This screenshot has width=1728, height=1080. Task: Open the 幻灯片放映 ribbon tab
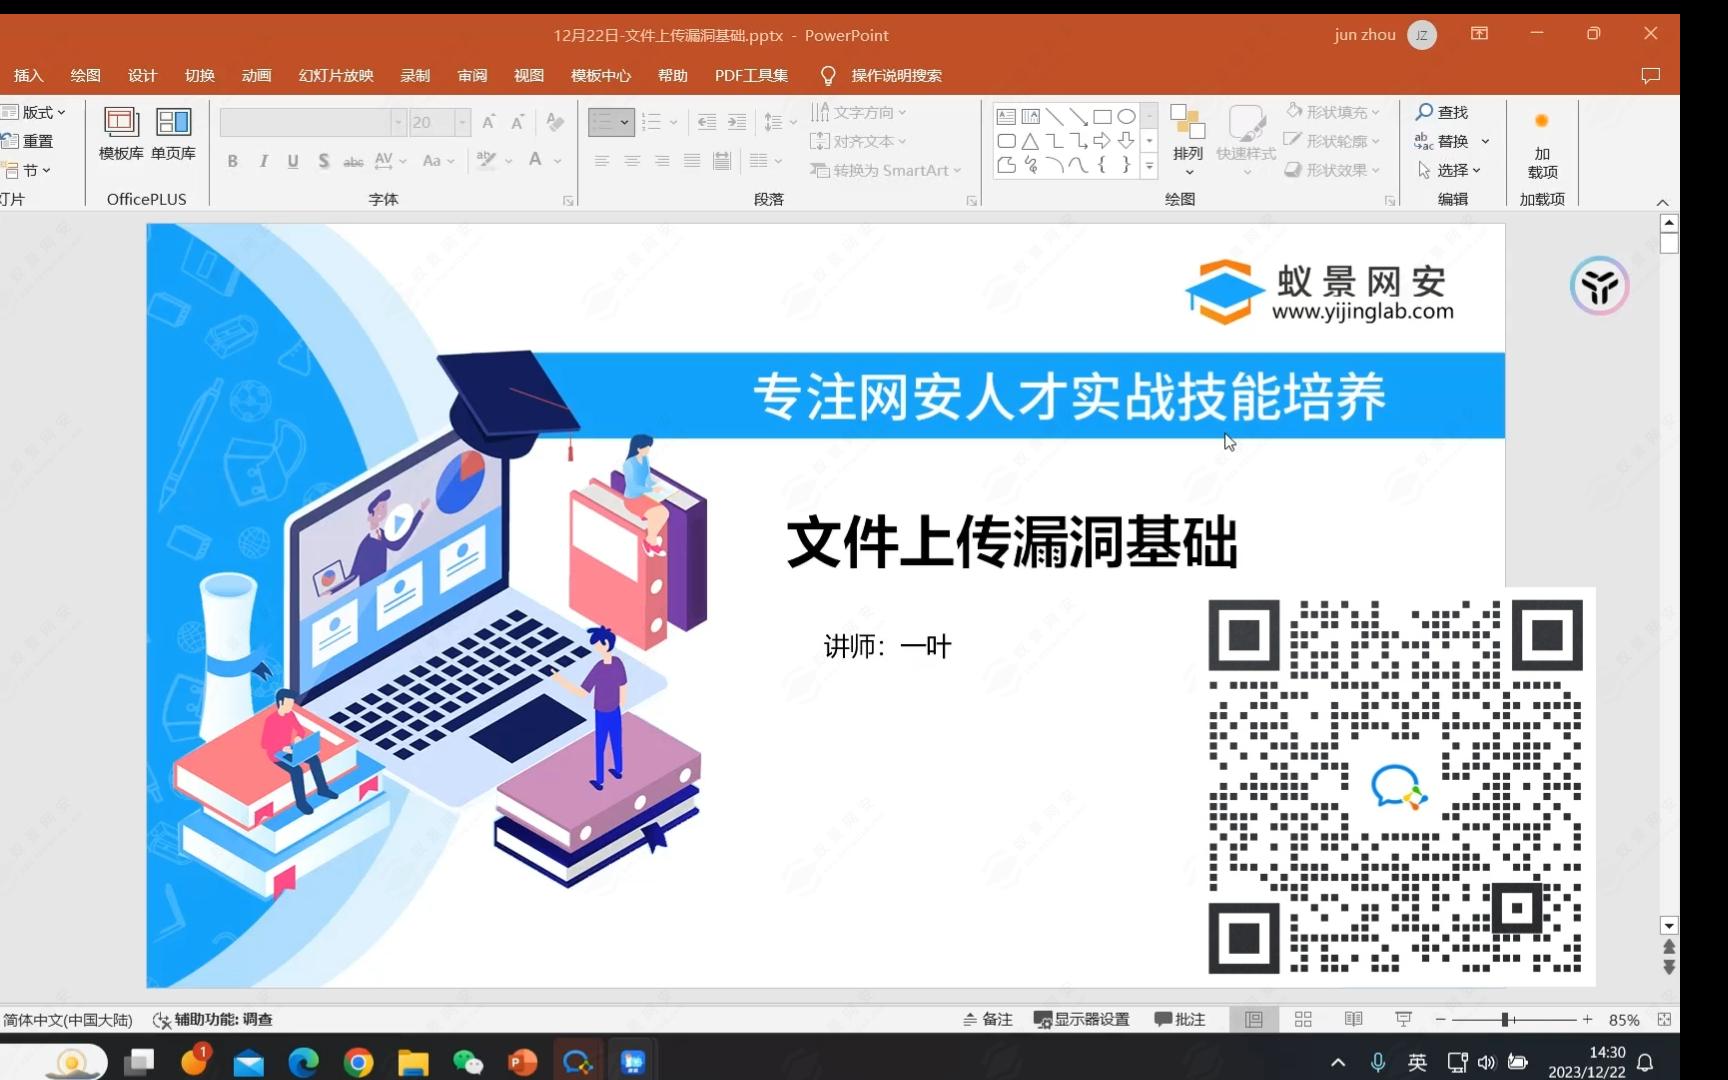336,75
